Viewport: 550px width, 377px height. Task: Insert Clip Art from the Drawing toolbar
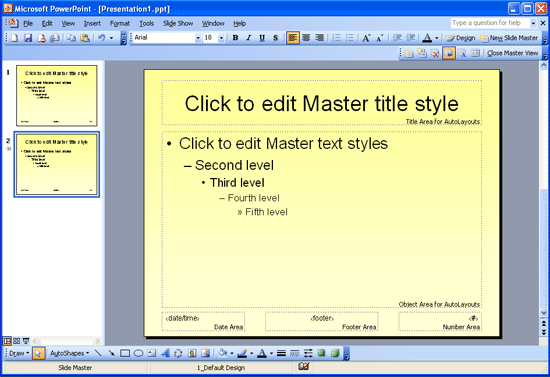coord(192,353)
